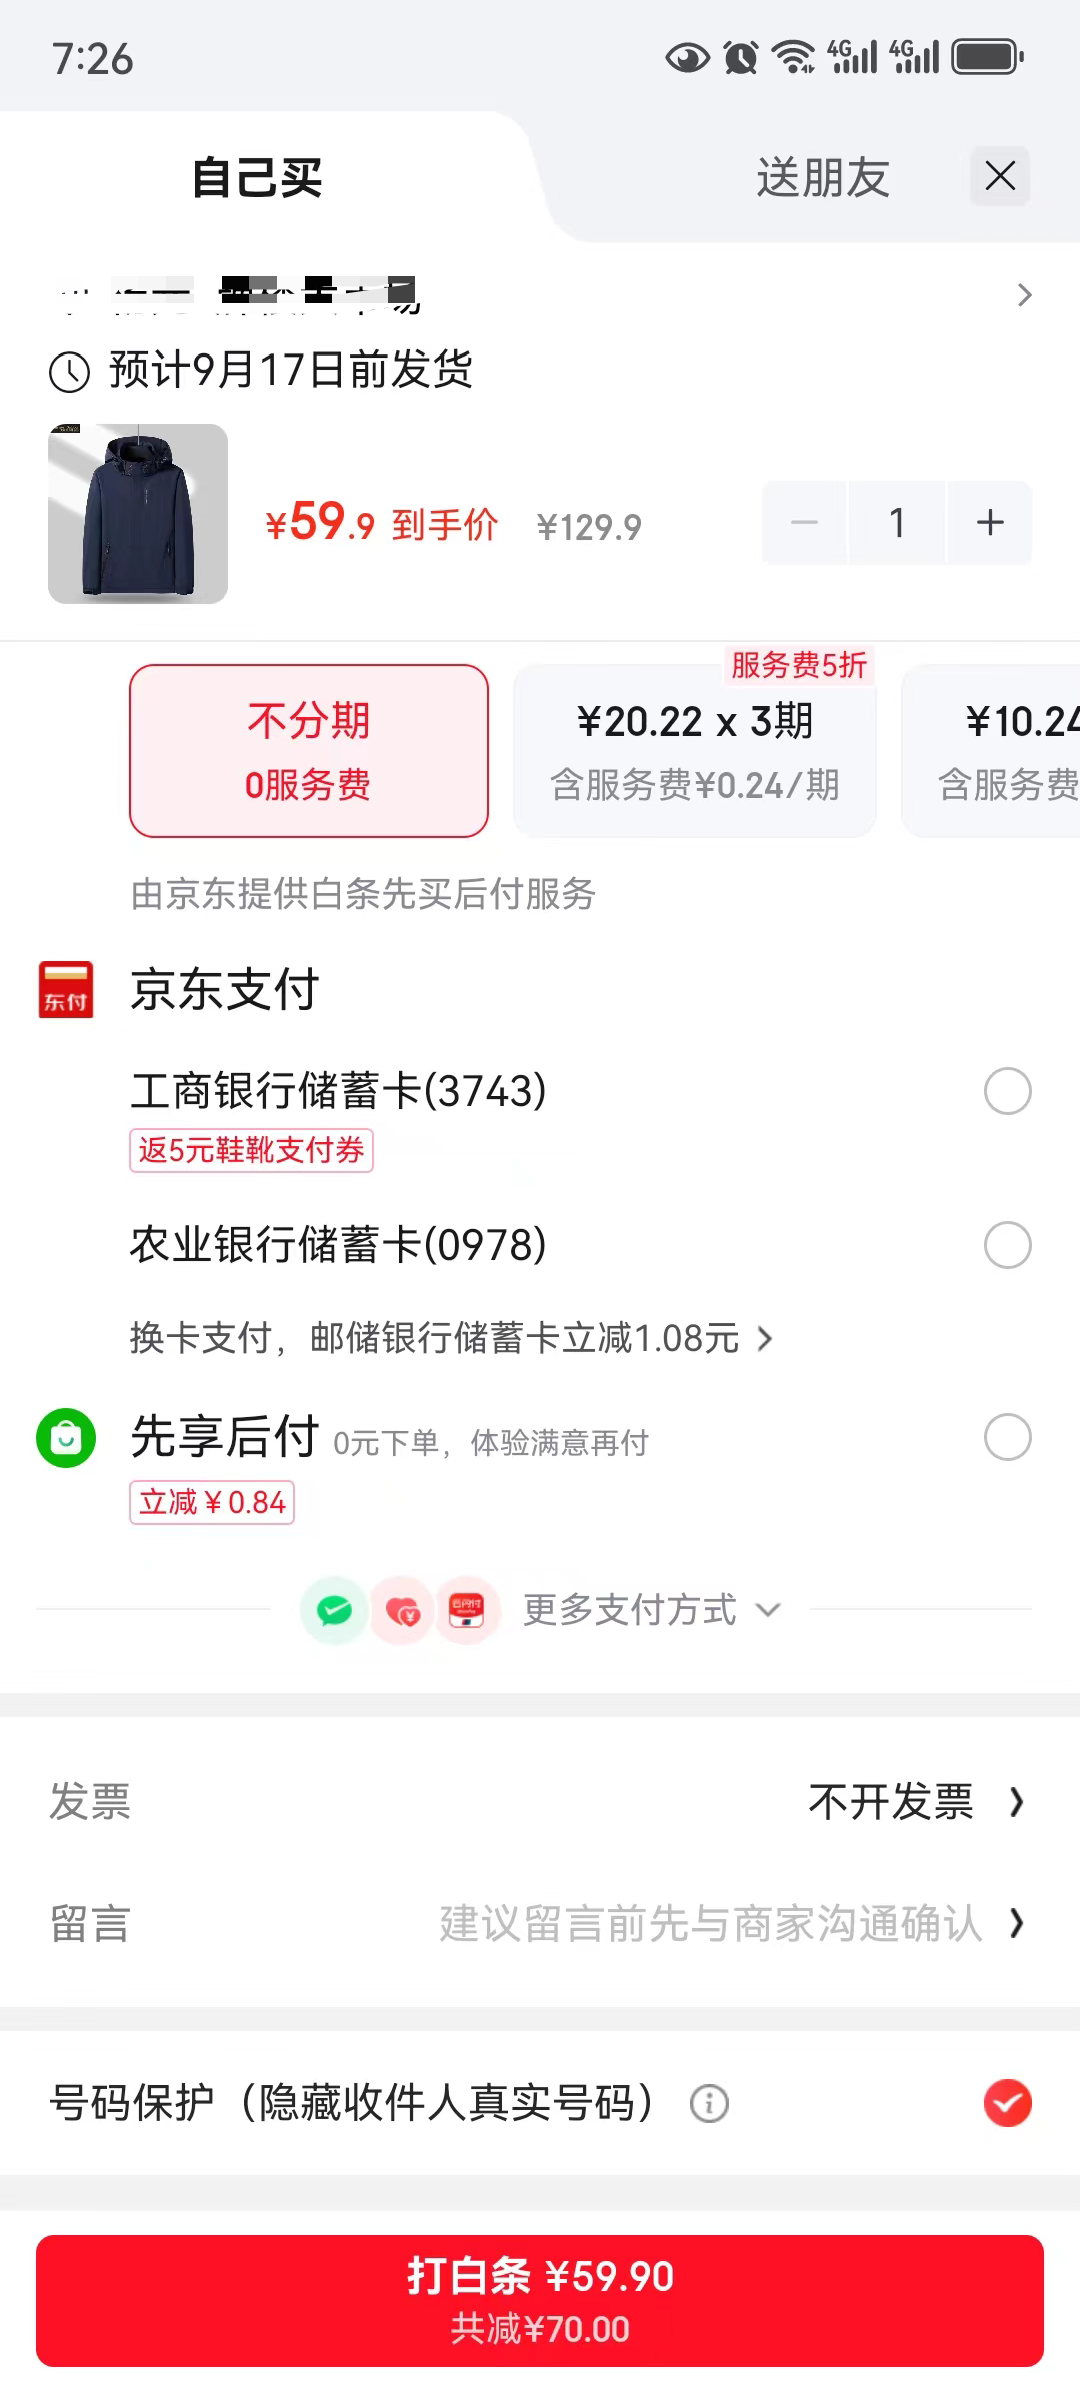Image resolution: width=1080 pixels, height=2400 pixels.
Task: Select the green WeChat Pay icon
Action: [334, 1610]
